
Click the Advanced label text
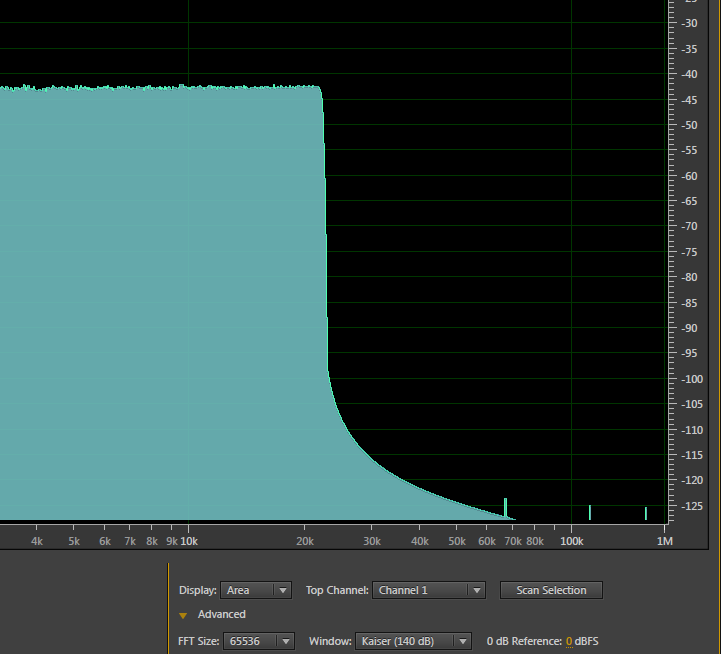coord(221,614)
